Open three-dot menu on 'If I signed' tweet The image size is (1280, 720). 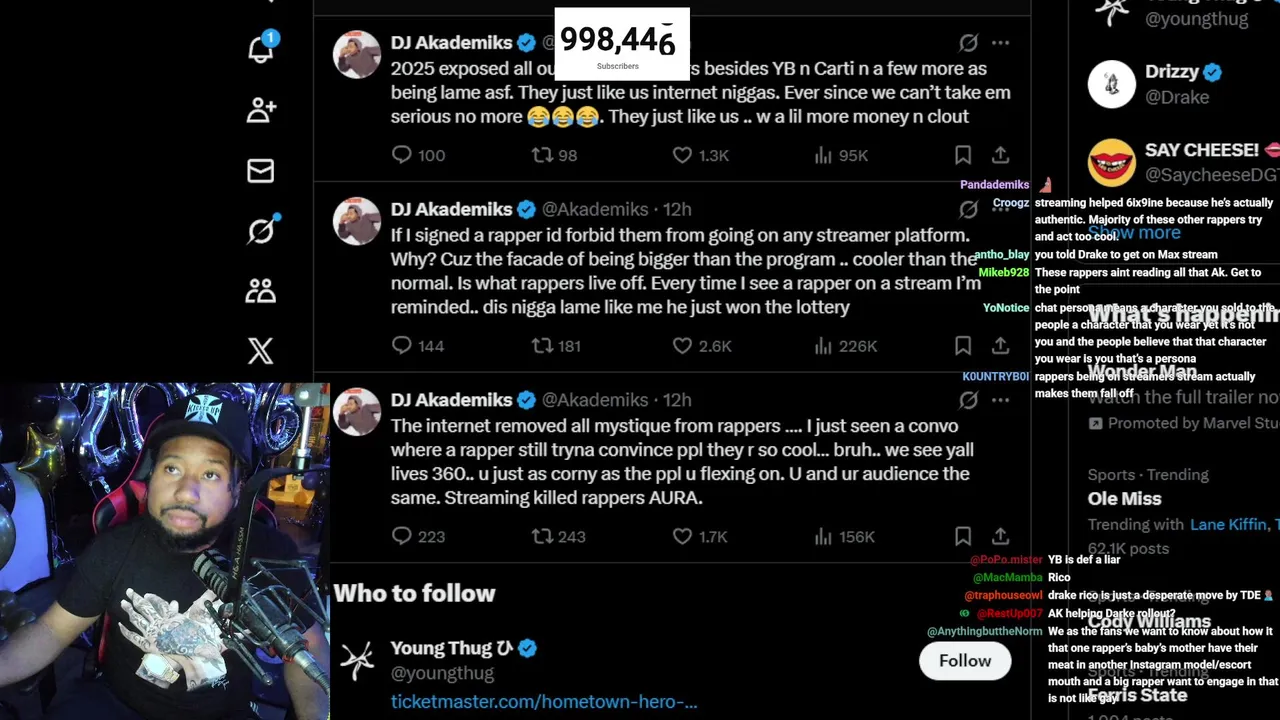pos(1000,209)
